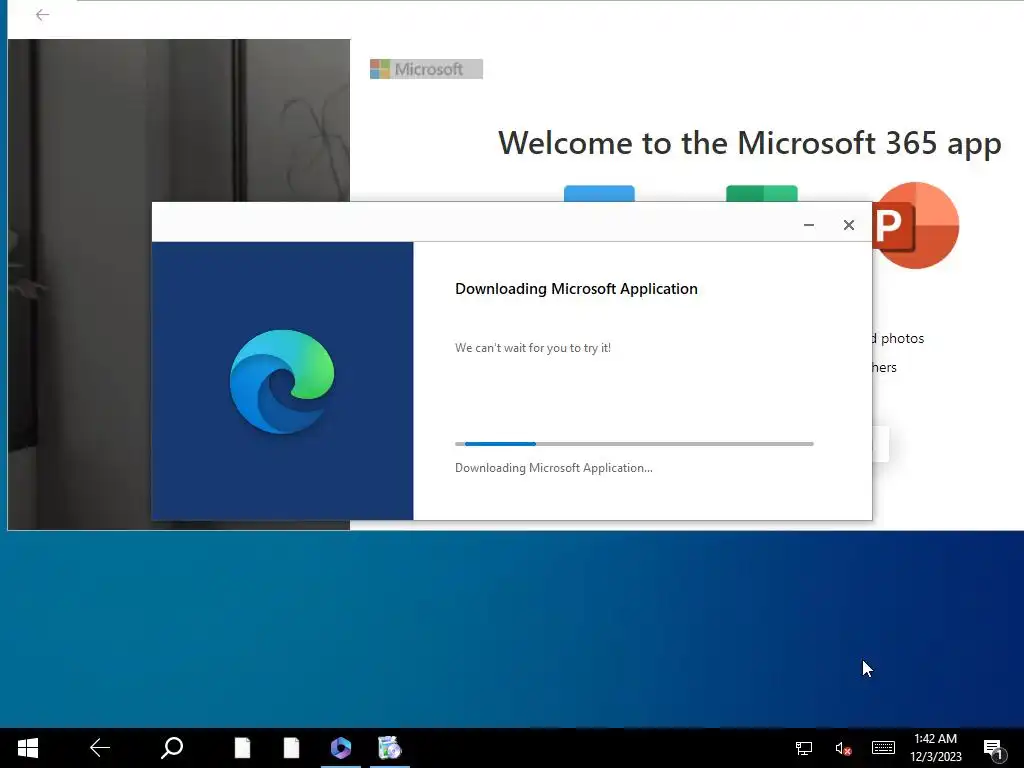Open the clock showing 1:42 AM
The image size is (1024, 768).
click(936, 748)
